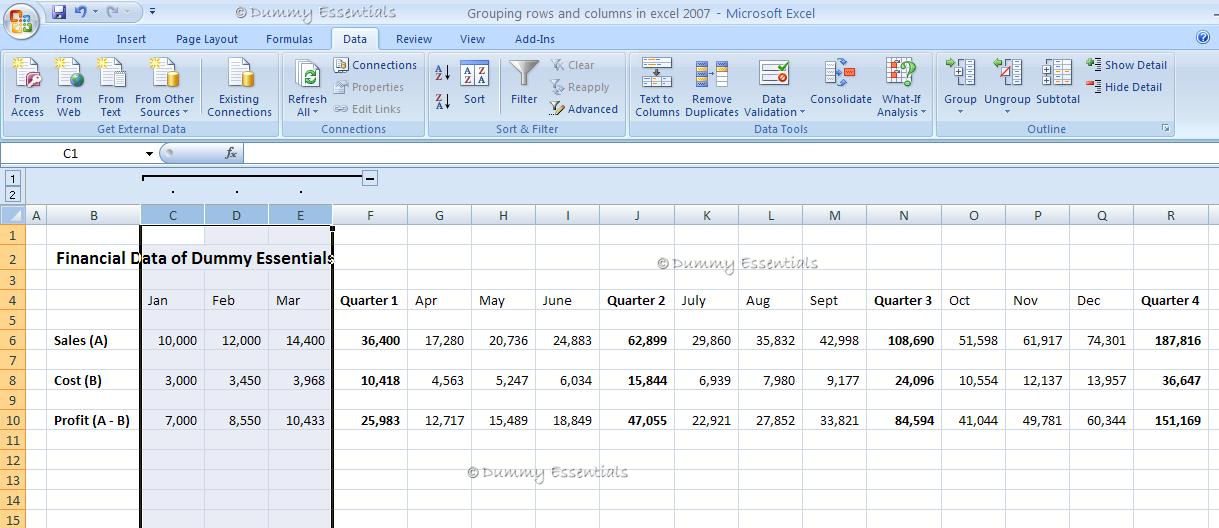Click the Name Box showing C1
This screenshot has height=528, width=1219.
(71, 153)
